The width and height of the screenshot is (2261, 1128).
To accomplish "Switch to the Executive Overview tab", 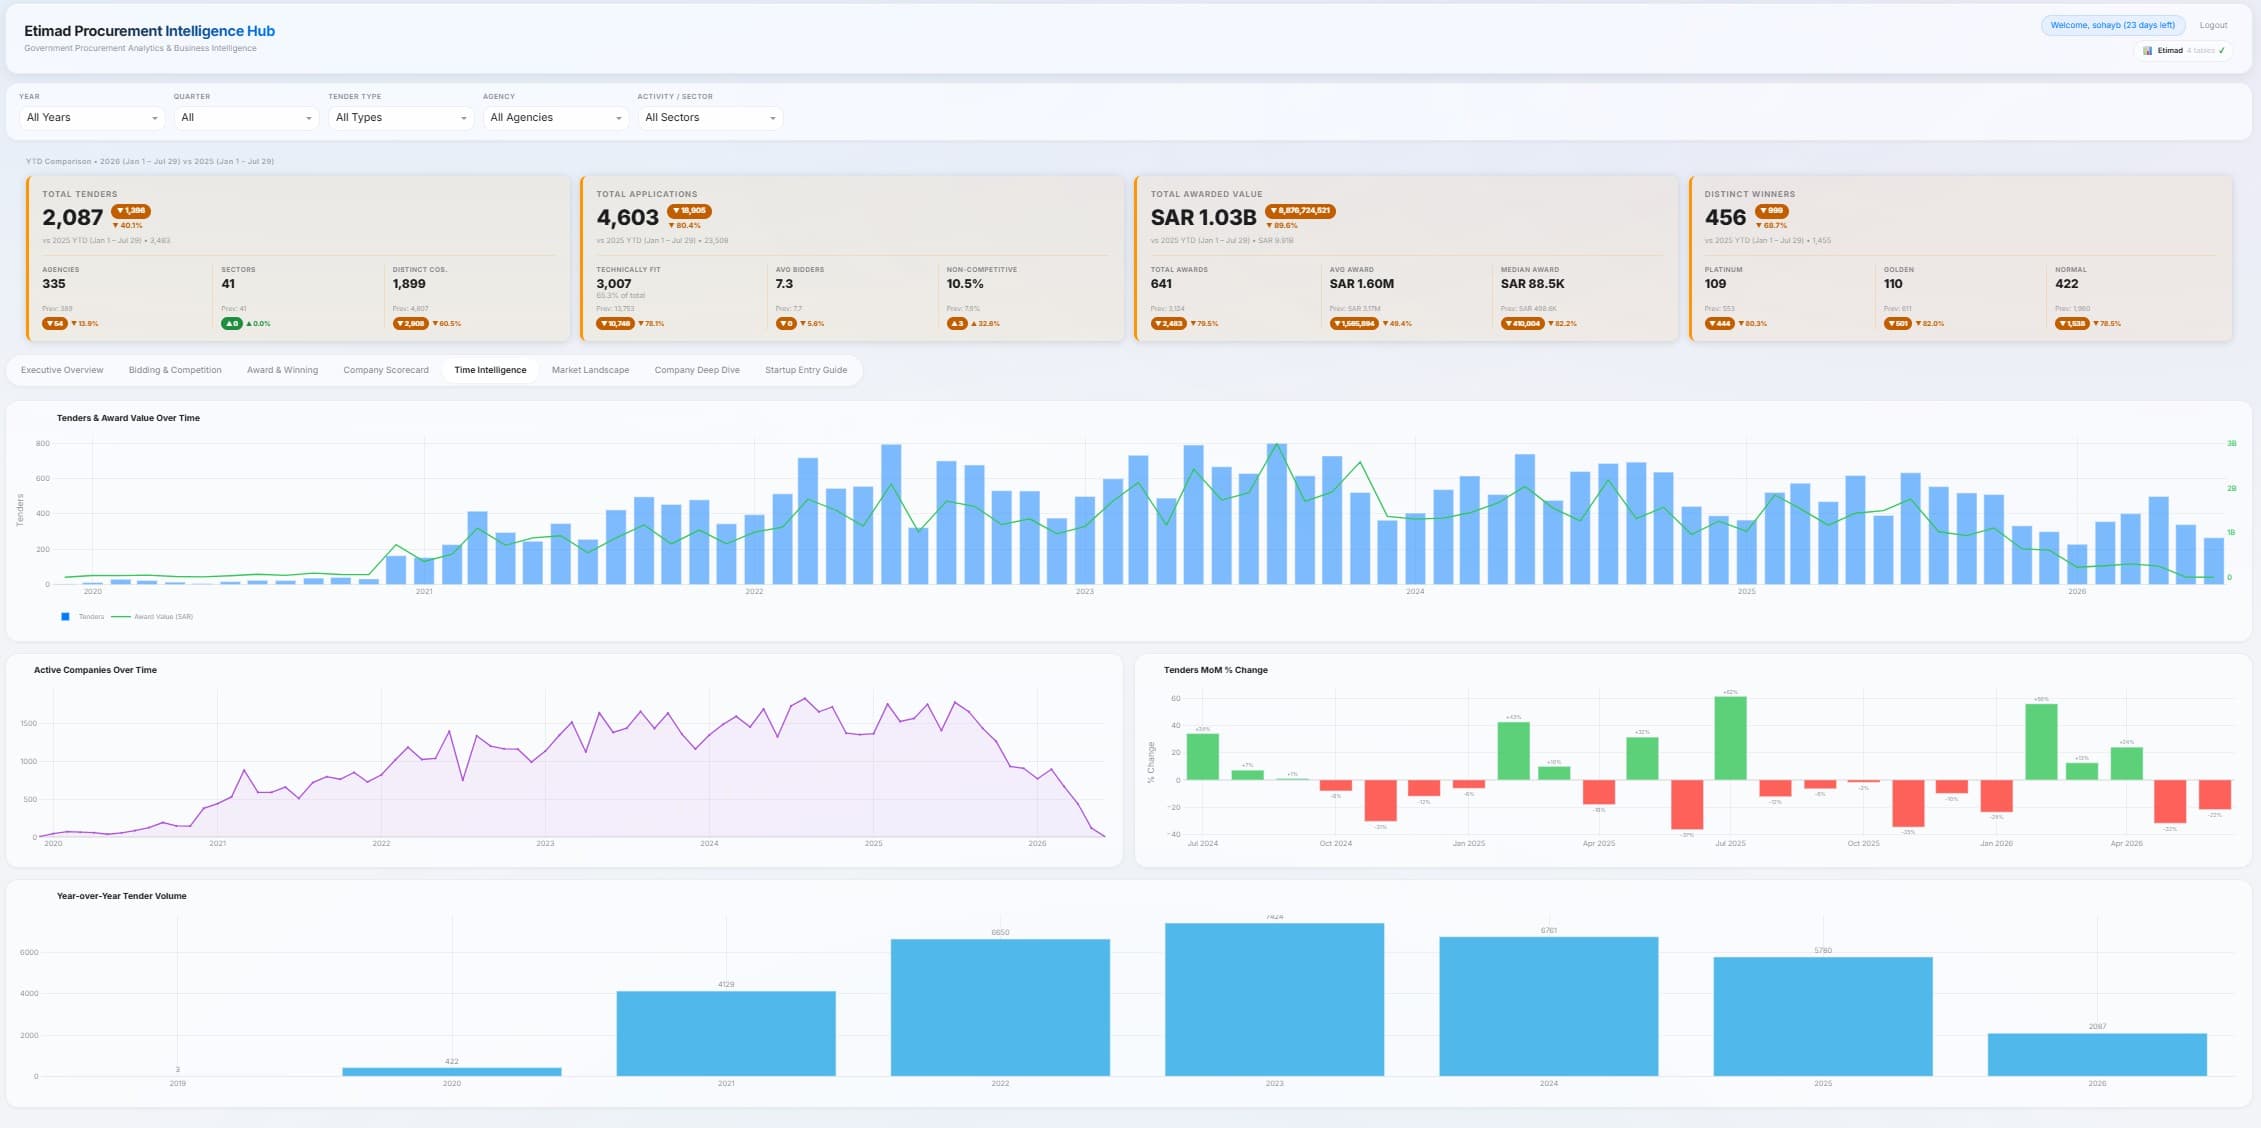I will coord(62,370).
